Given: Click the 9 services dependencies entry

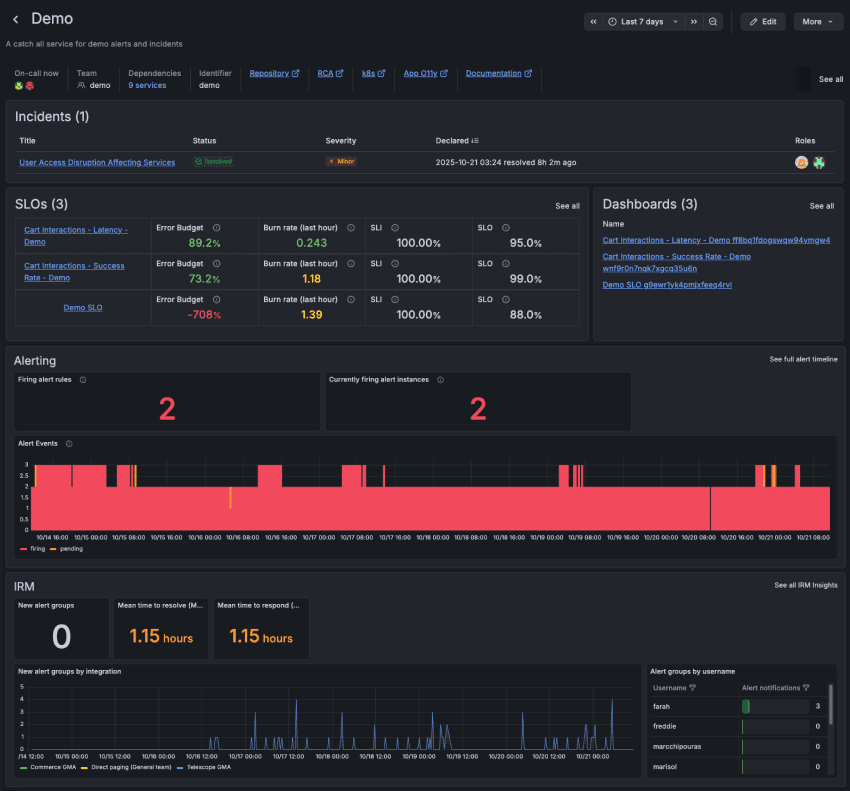Looking at the screenshot, I should (147, 85).
